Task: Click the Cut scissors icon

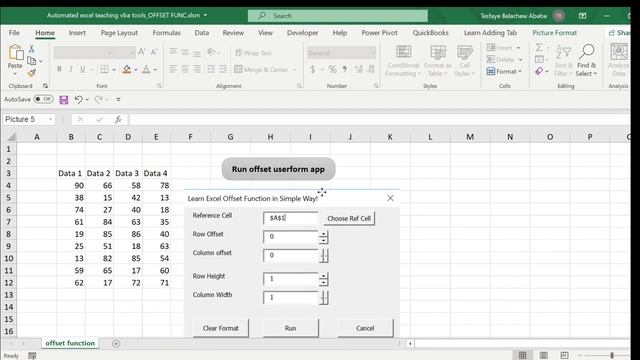Action: tap(31, 49)
